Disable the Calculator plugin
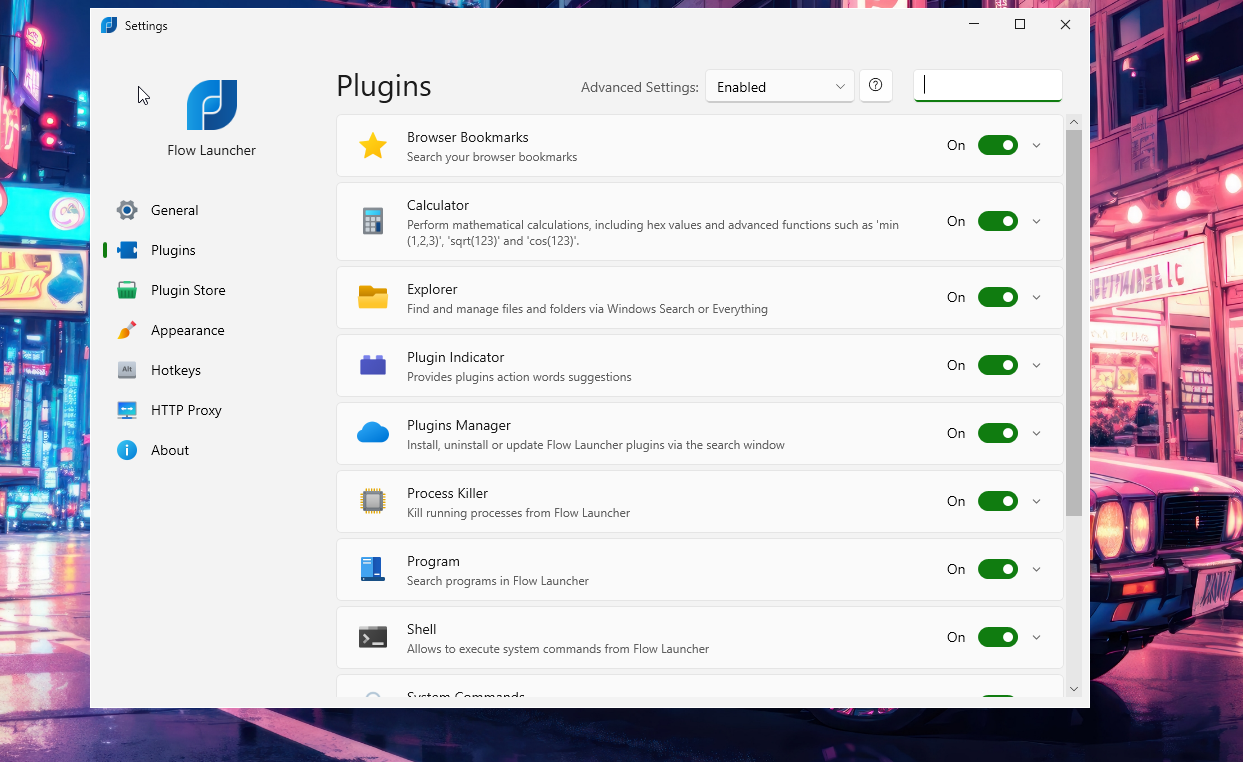This screenshot has width=1243, height=762. pyautogui.click(x=997, y=221)
